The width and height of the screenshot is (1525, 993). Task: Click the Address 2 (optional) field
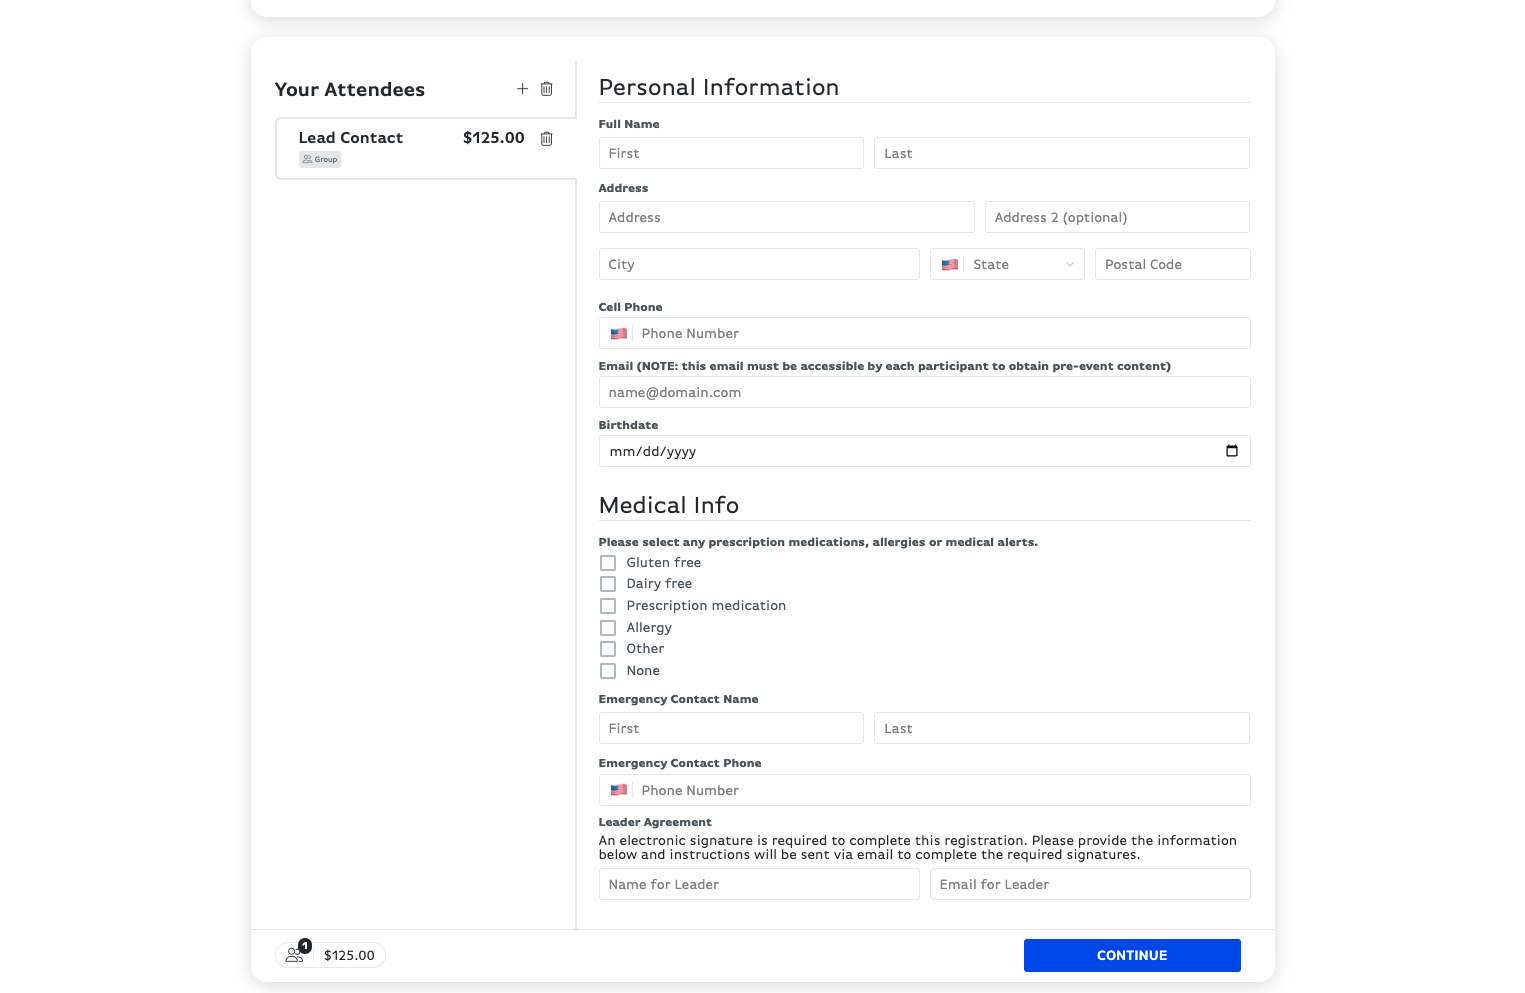click(1117, 217)
